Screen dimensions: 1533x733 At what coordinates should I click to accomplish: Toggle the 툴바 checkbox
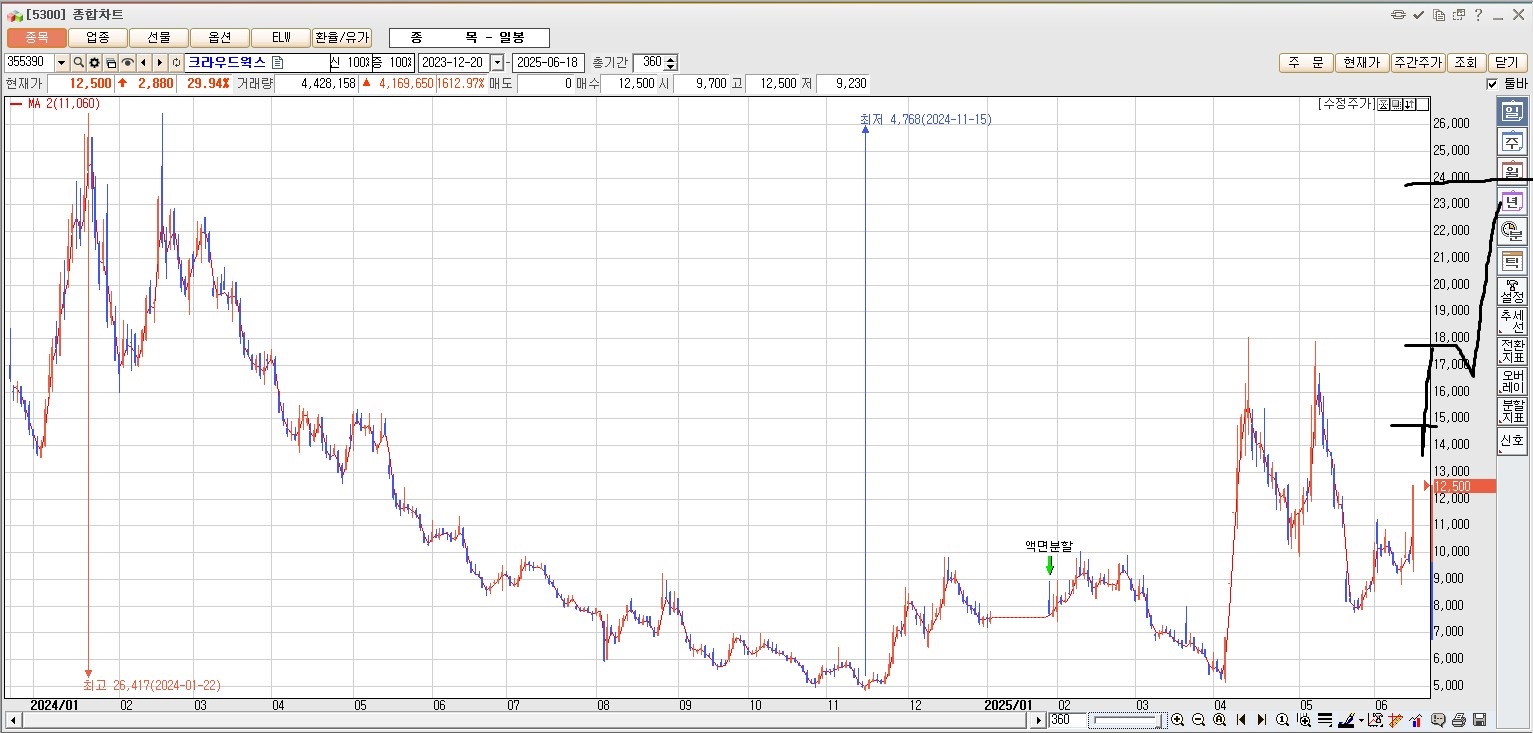pyautogui.click(x=1493, y=84)
